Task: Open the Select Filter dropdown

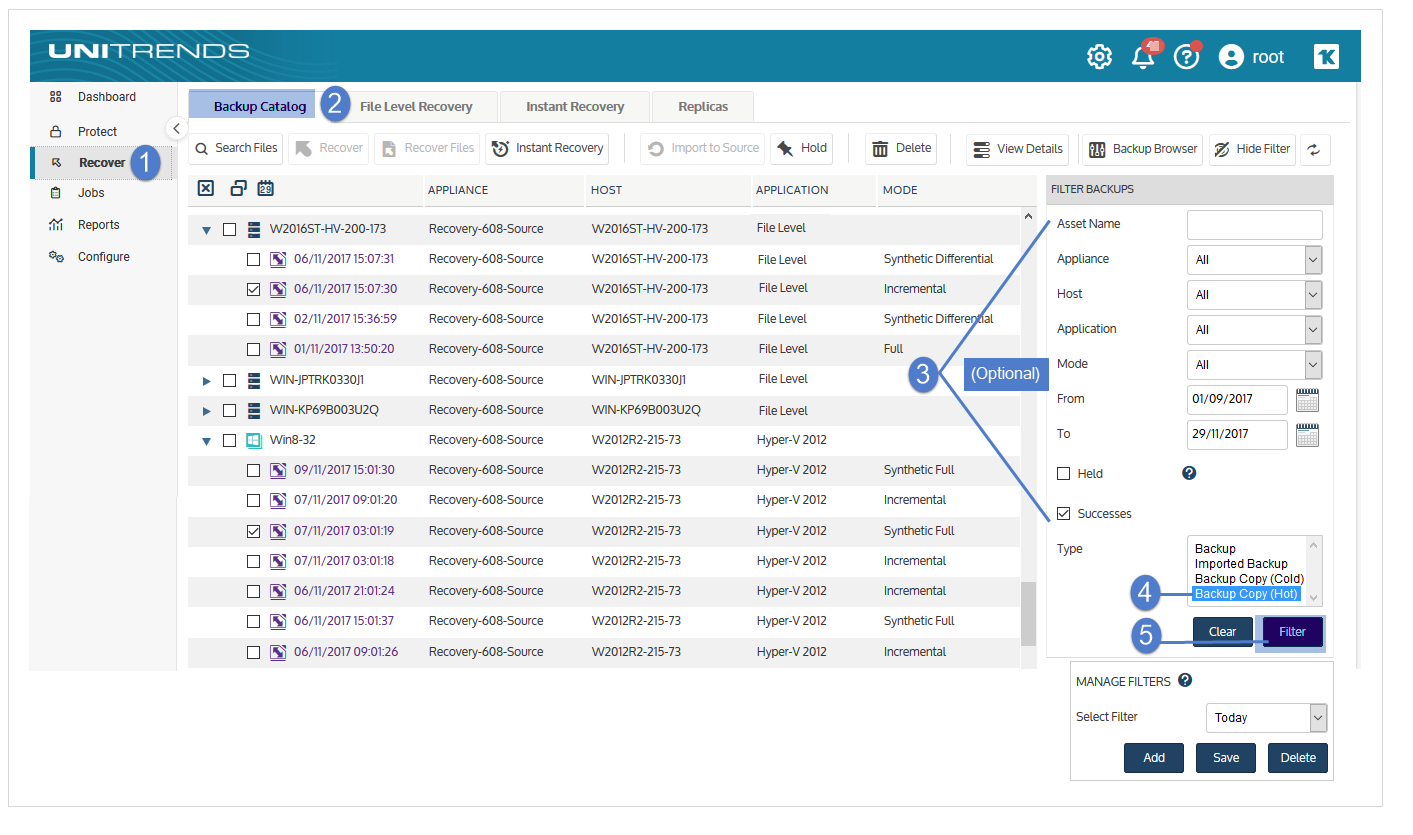Action: click(x=1266, y=718)
